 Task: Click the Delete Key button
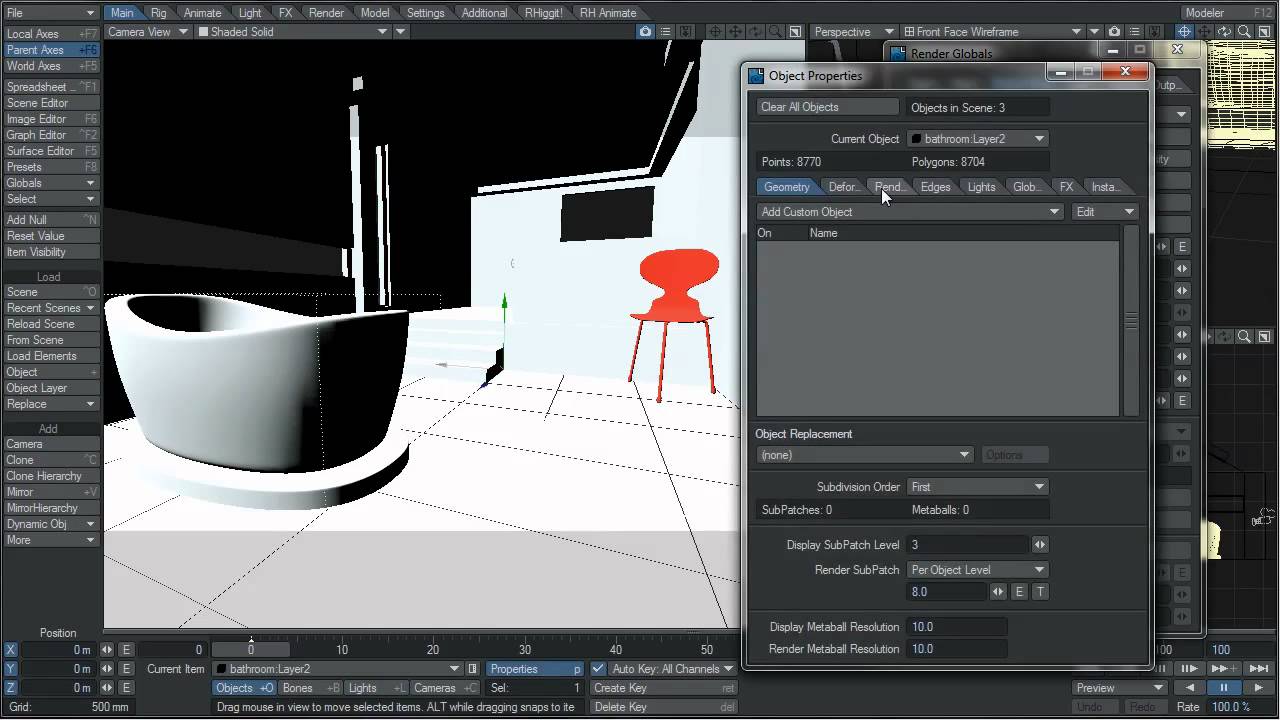point(664,707)
